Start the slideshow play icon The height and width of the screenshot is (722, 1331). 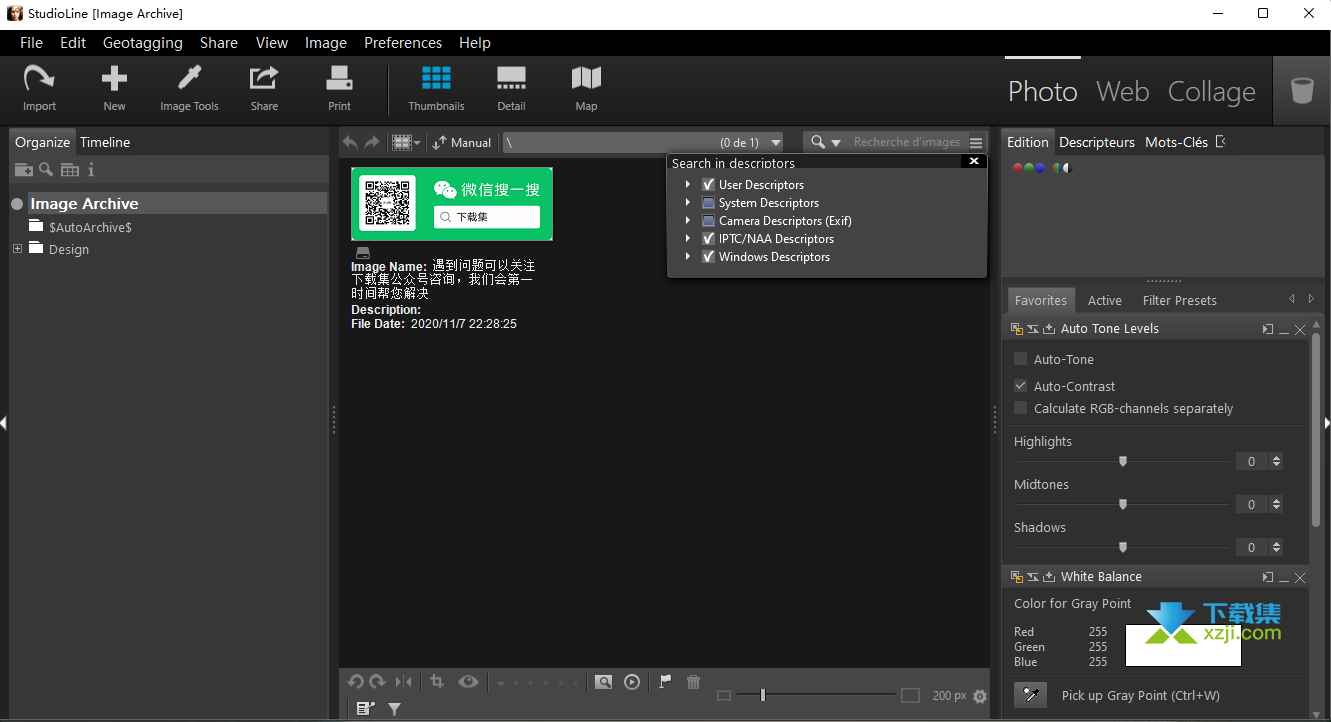632,682
